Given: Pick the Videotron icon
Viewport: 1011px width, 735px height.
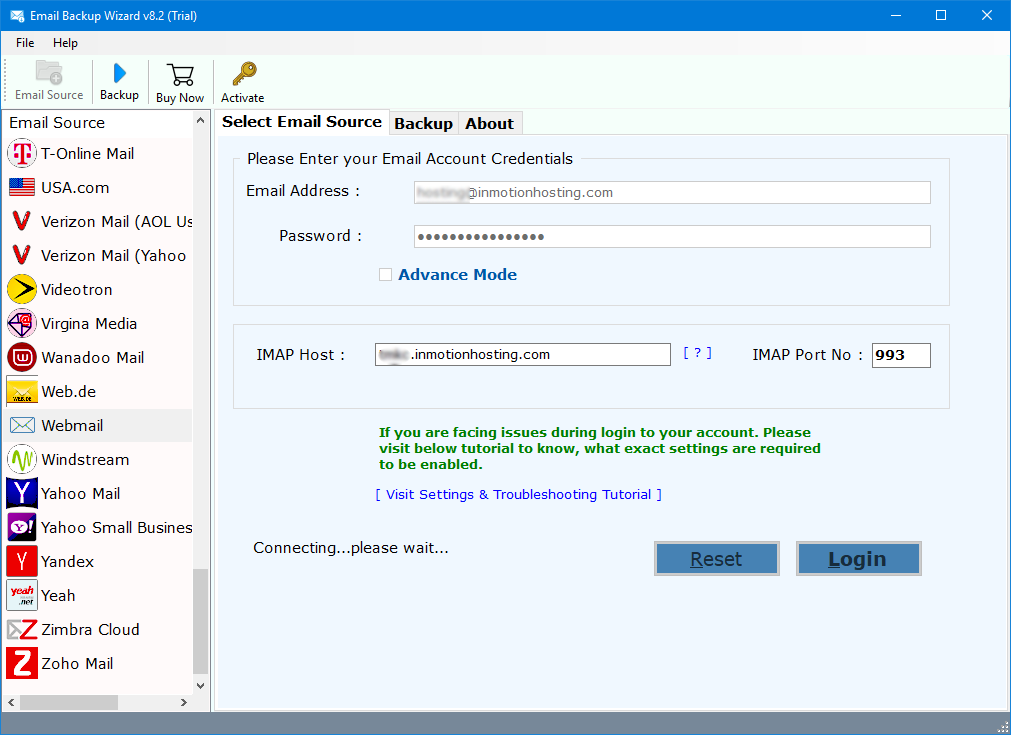Looking at the screenshot, I should [x=22, y=289].
